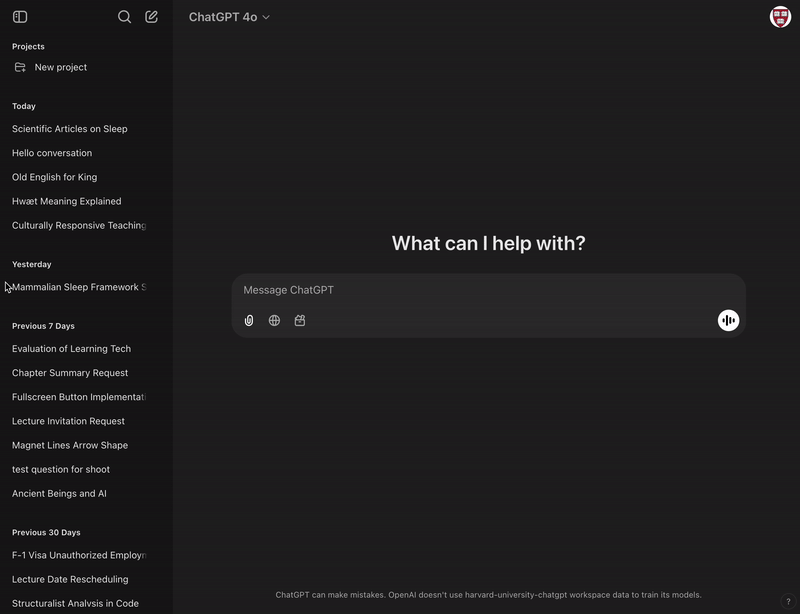This screenshot has height=614, width=800.
Task: Toggle the sidebar panel closed
Action: point(20,17)
